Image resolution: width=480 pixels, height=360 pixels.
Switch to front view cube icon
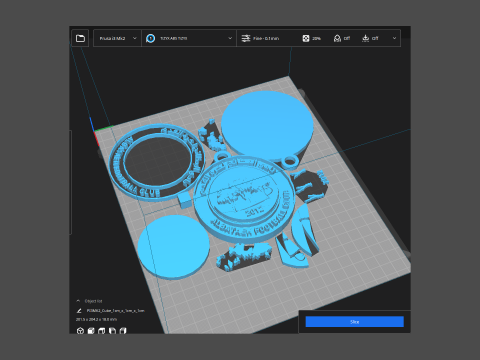coord(91,331)
